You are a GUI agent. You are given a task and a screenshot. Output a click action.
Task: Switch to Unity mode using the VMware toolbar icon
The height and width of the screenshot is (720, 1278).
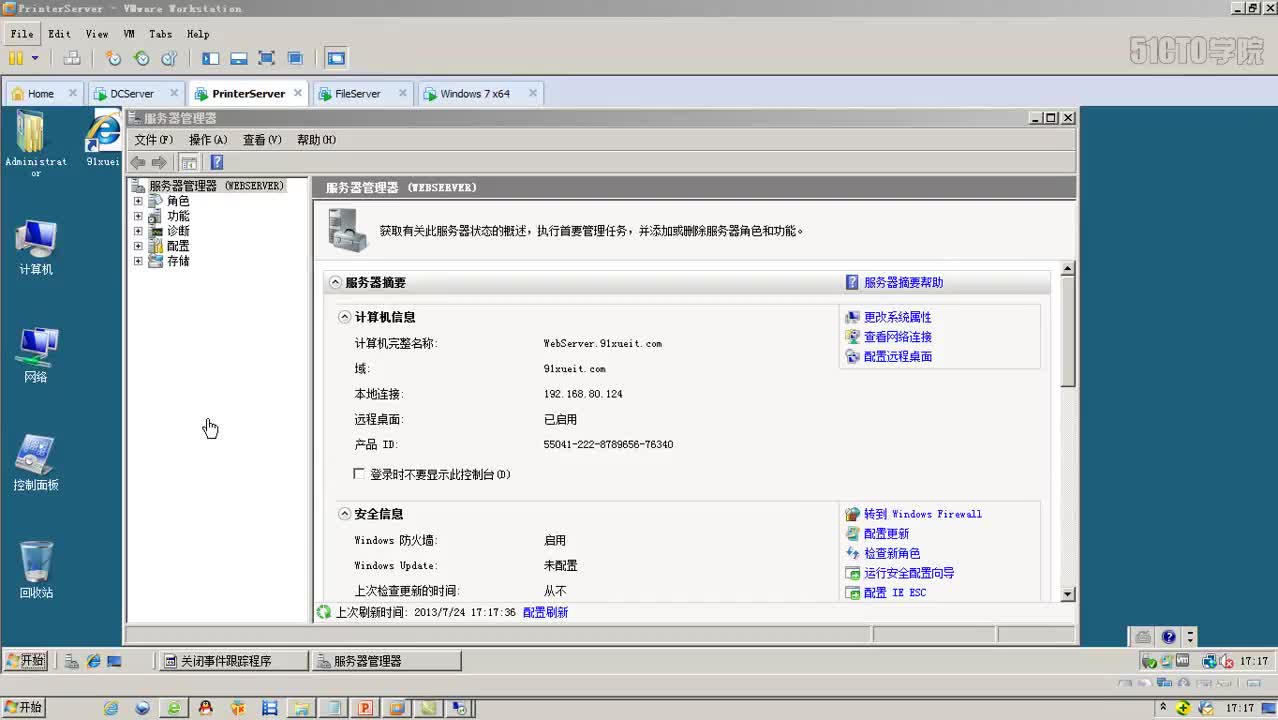pyautogui.click(x=295, y=58)
